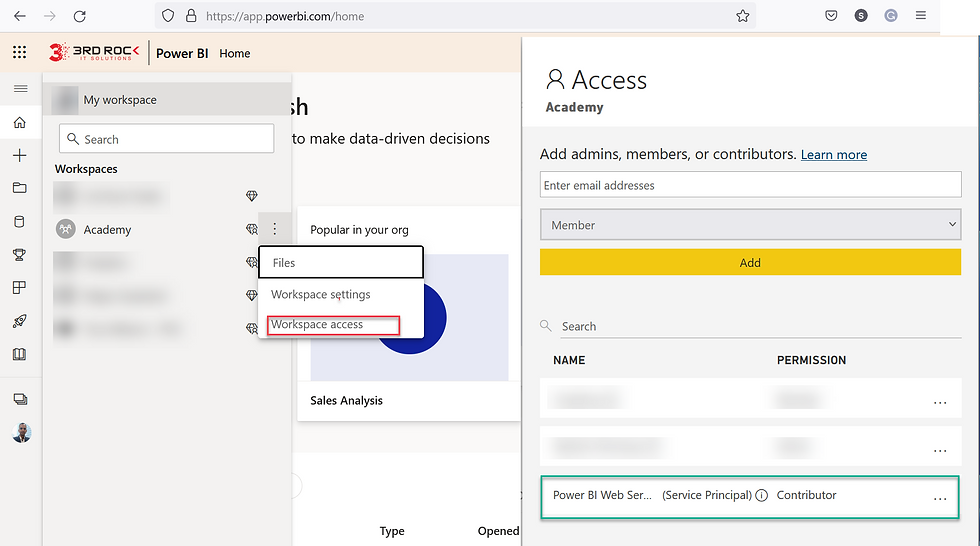Image resolution: width=980 pixels, height=546 pixels.
Task: Click the Opened column header
Action: (498, 531)
